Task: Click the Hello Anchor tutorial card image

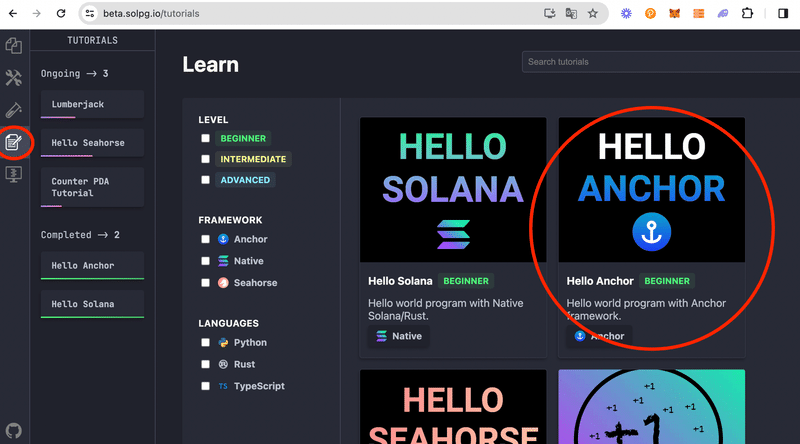Action: pyautogui.click(x=652, y=190)
